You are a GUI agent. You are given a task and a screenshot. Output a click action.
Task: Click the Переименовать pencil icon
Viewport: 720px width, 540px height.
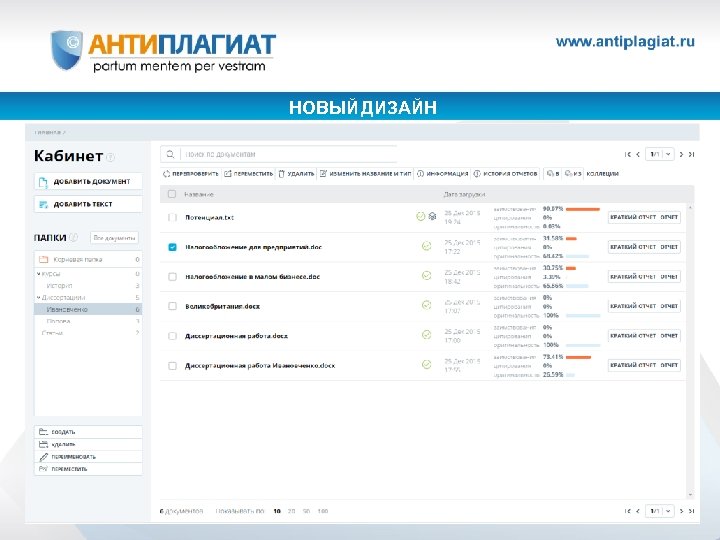(44, 456)
